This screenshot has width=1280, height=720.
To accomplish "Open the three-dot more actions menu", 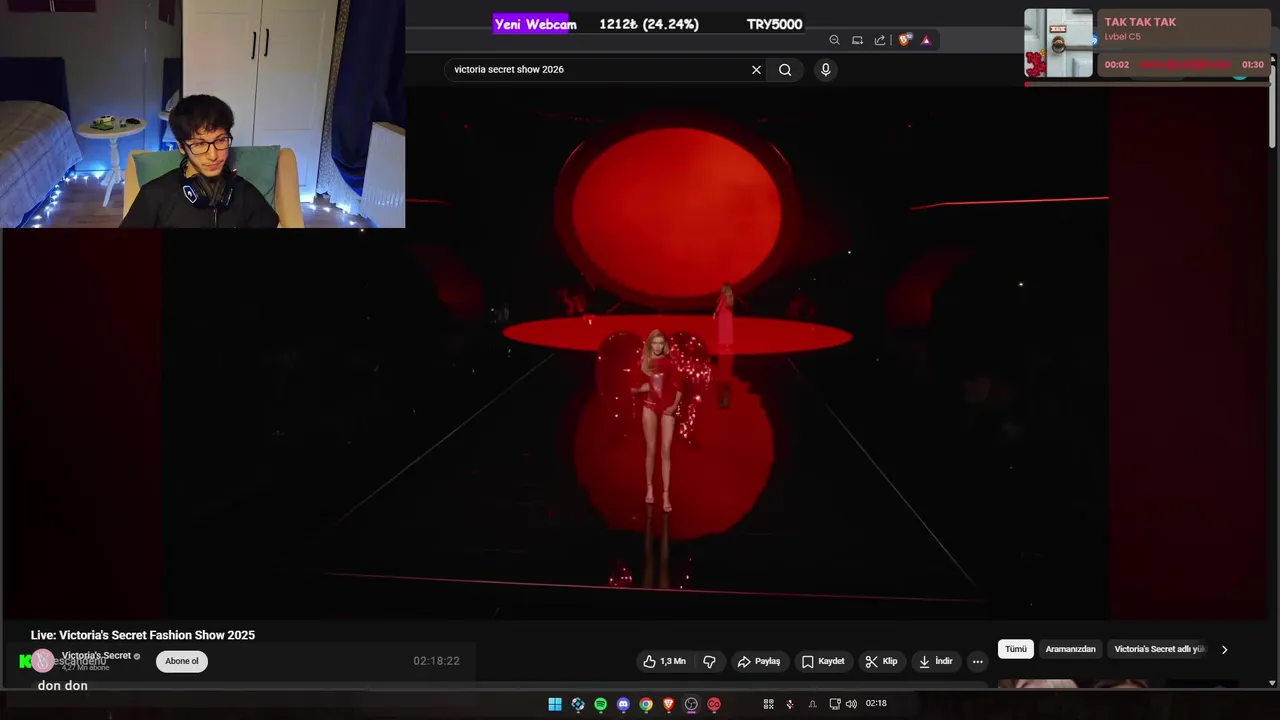I will [x=978, y=661].
